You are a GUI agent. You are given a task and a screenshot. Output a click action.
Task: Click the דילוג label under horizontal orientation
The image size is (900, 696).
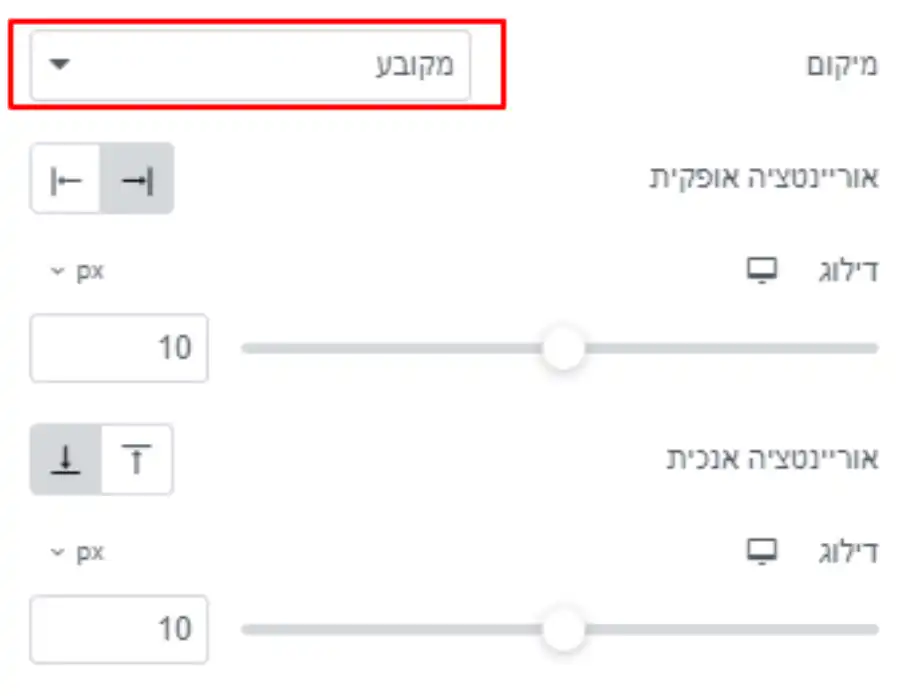point(848,271)
